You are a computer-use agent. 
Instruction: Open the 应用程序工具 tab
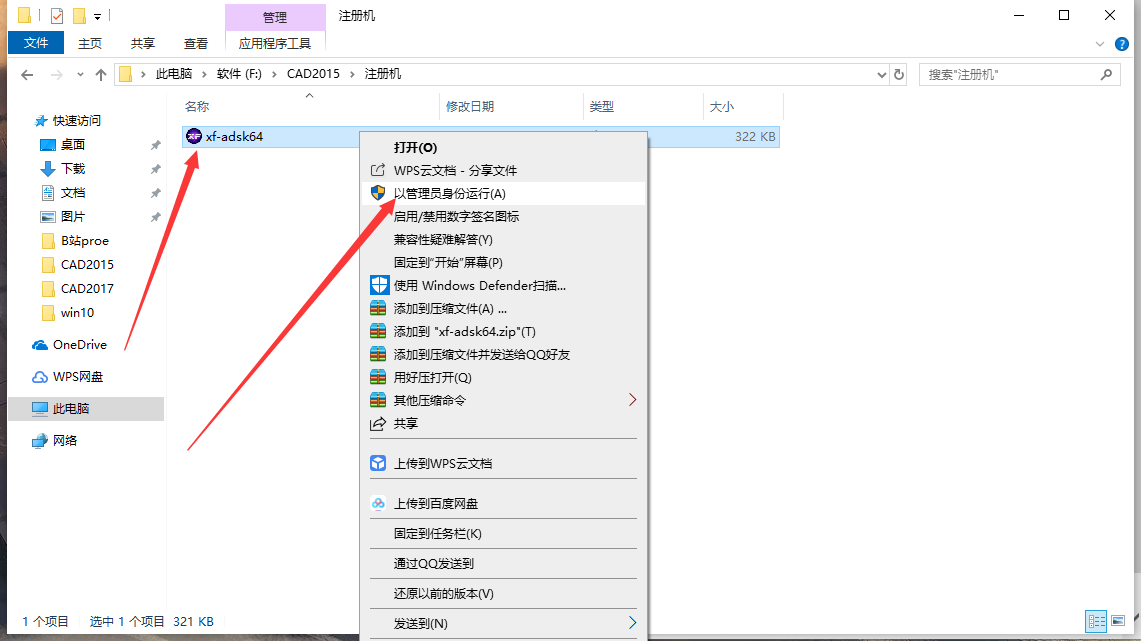[275, 44]
